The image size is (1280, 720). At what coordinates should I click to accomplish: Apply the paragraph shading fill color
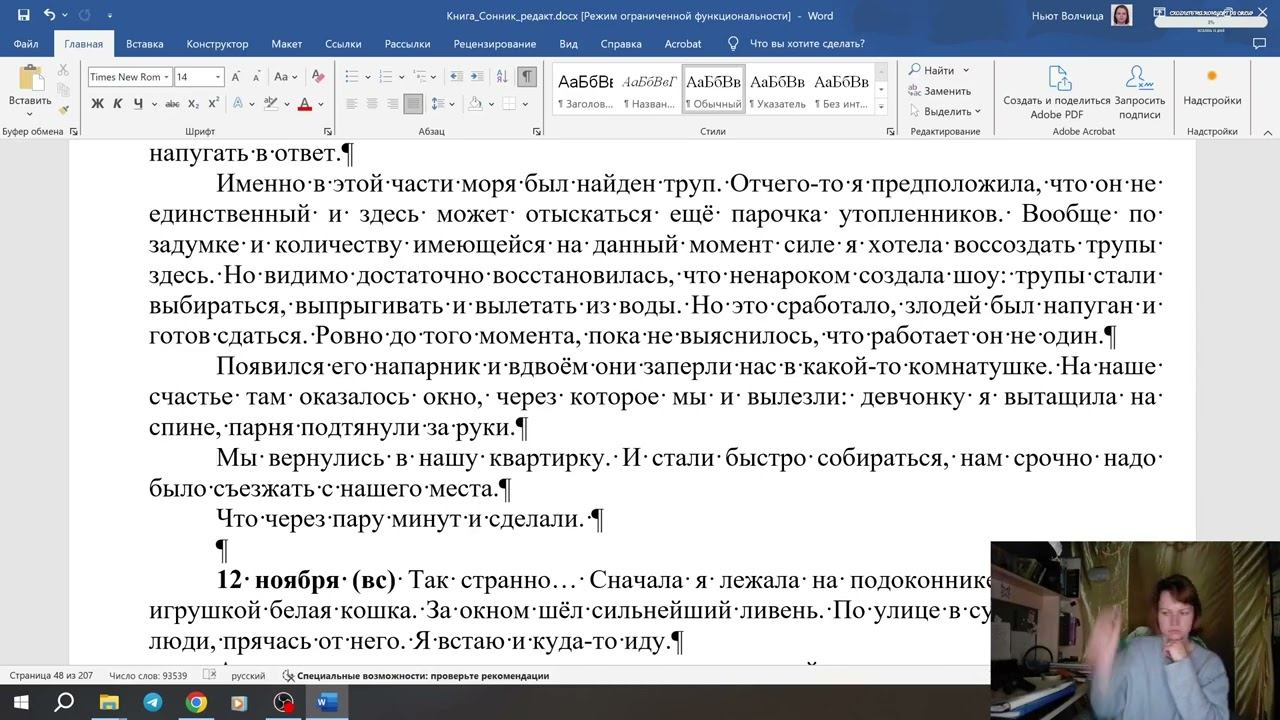tap(476, 104)
